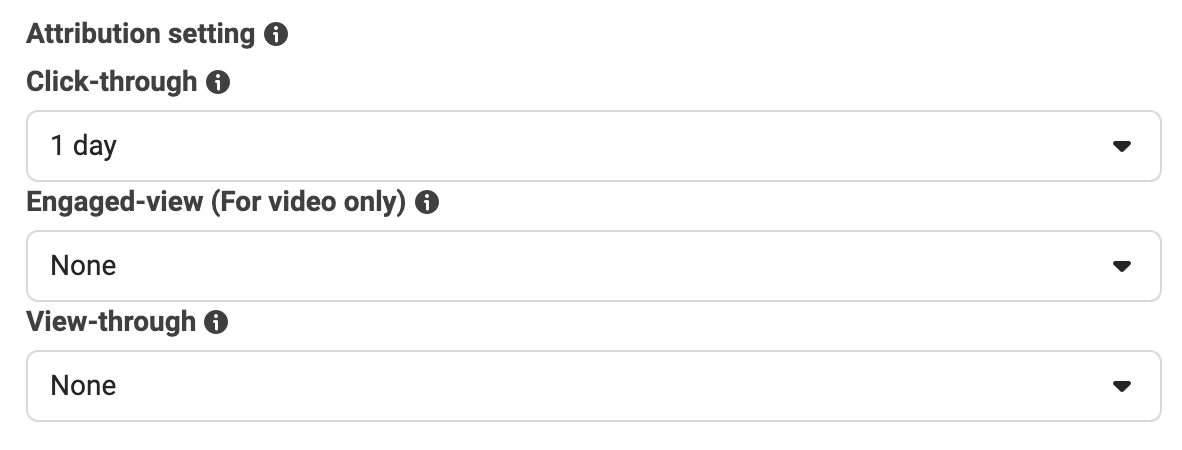1182x450 pixels.
Task: Click the 'Attribution setting' heading text
Action: [x=141, y=35]
